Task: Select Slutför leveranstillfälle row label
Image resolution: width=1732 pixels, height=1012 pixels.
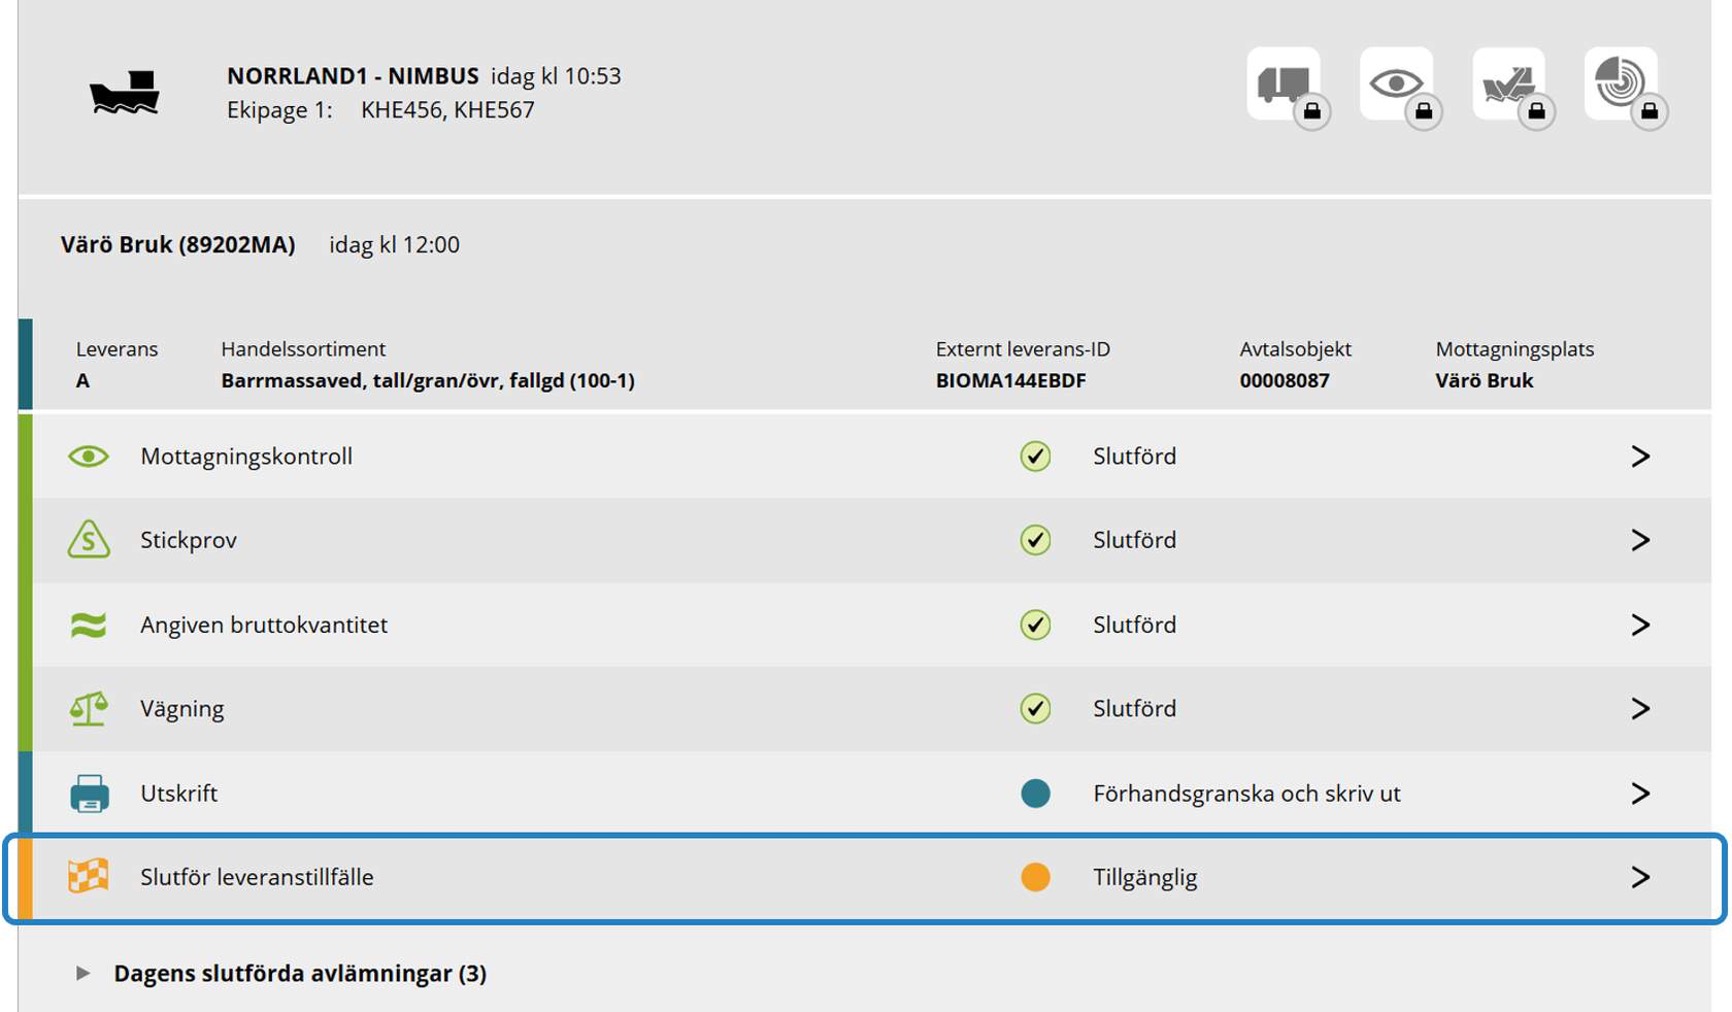Action: pos(257,877)
